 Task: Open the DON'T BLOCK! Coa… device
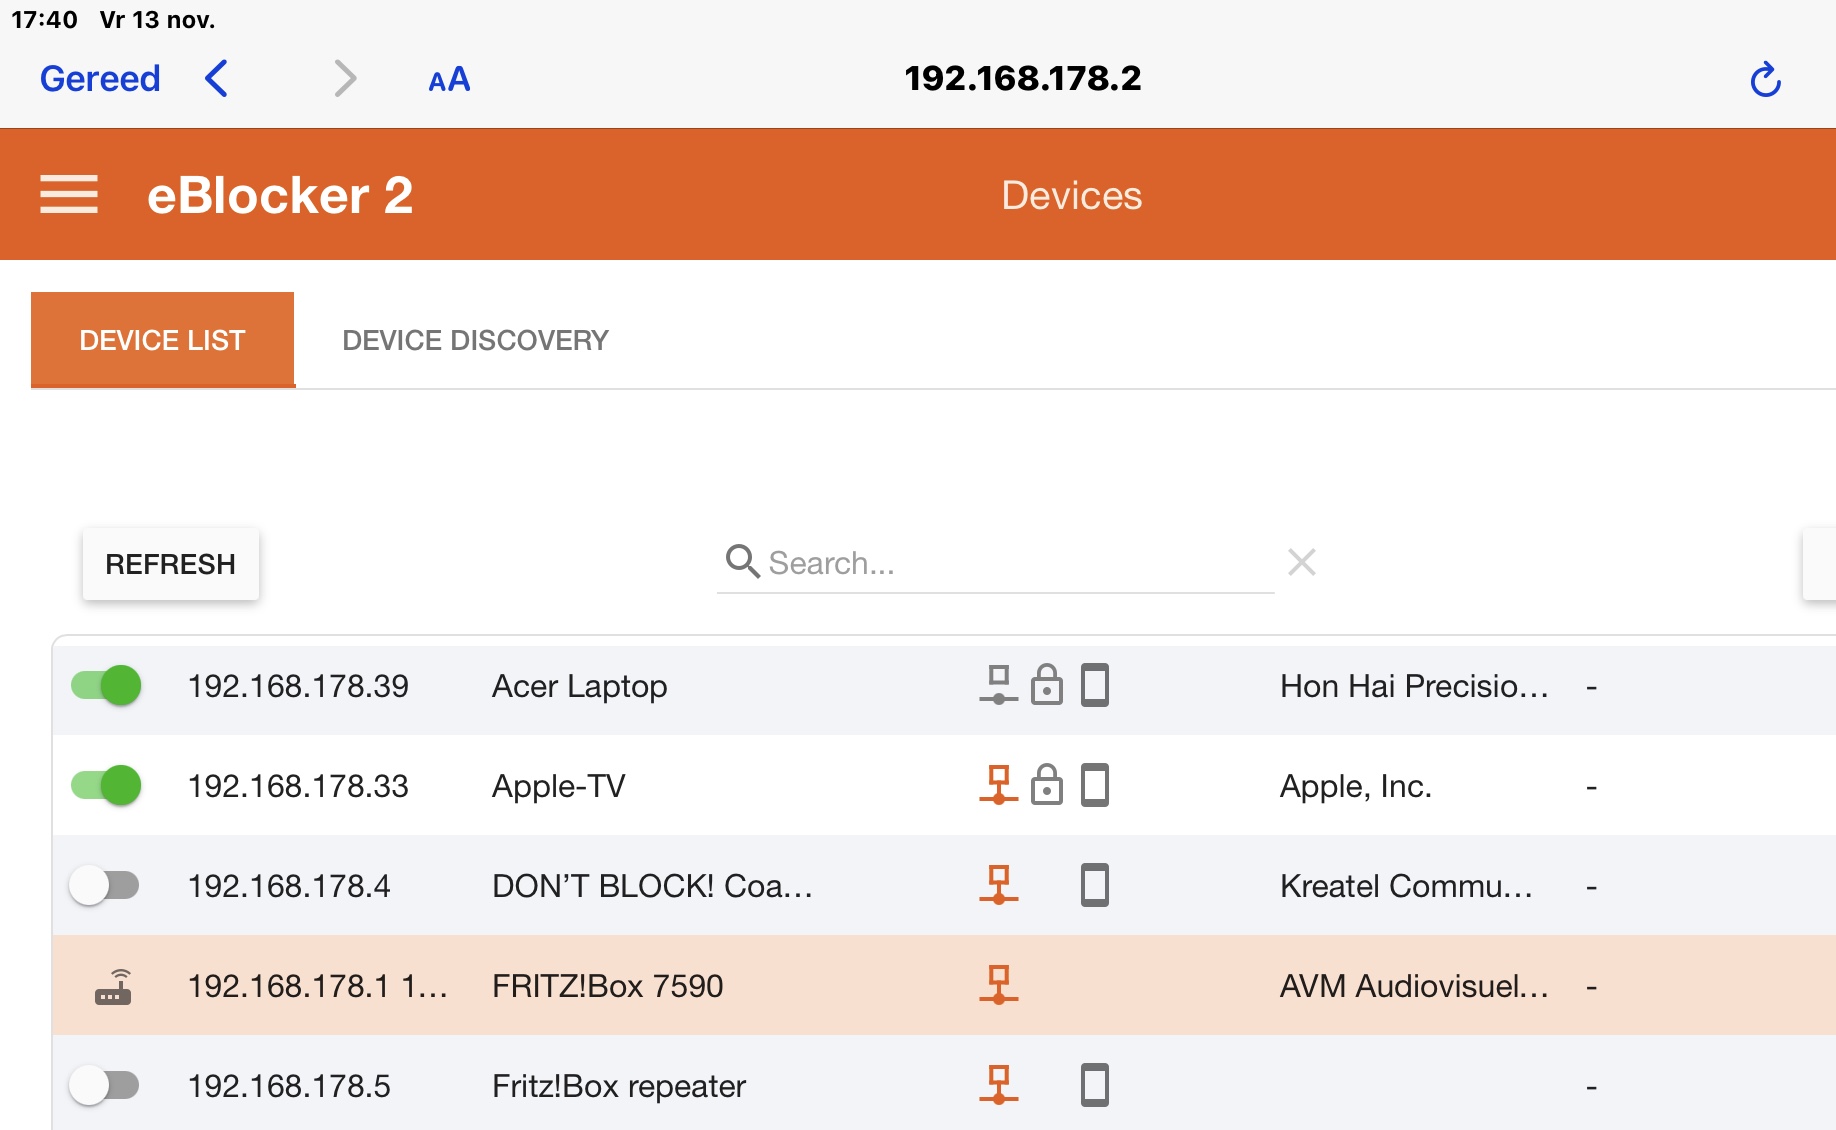tap(652, 886)
